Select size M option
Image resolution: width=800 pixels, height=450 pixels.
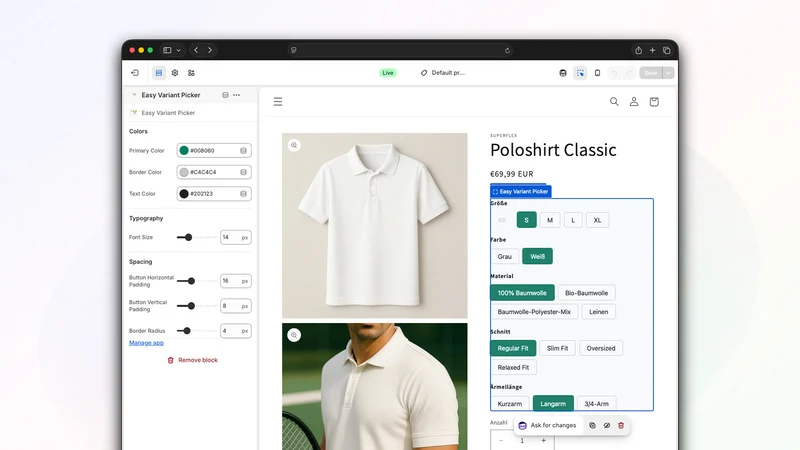(549, 220)
